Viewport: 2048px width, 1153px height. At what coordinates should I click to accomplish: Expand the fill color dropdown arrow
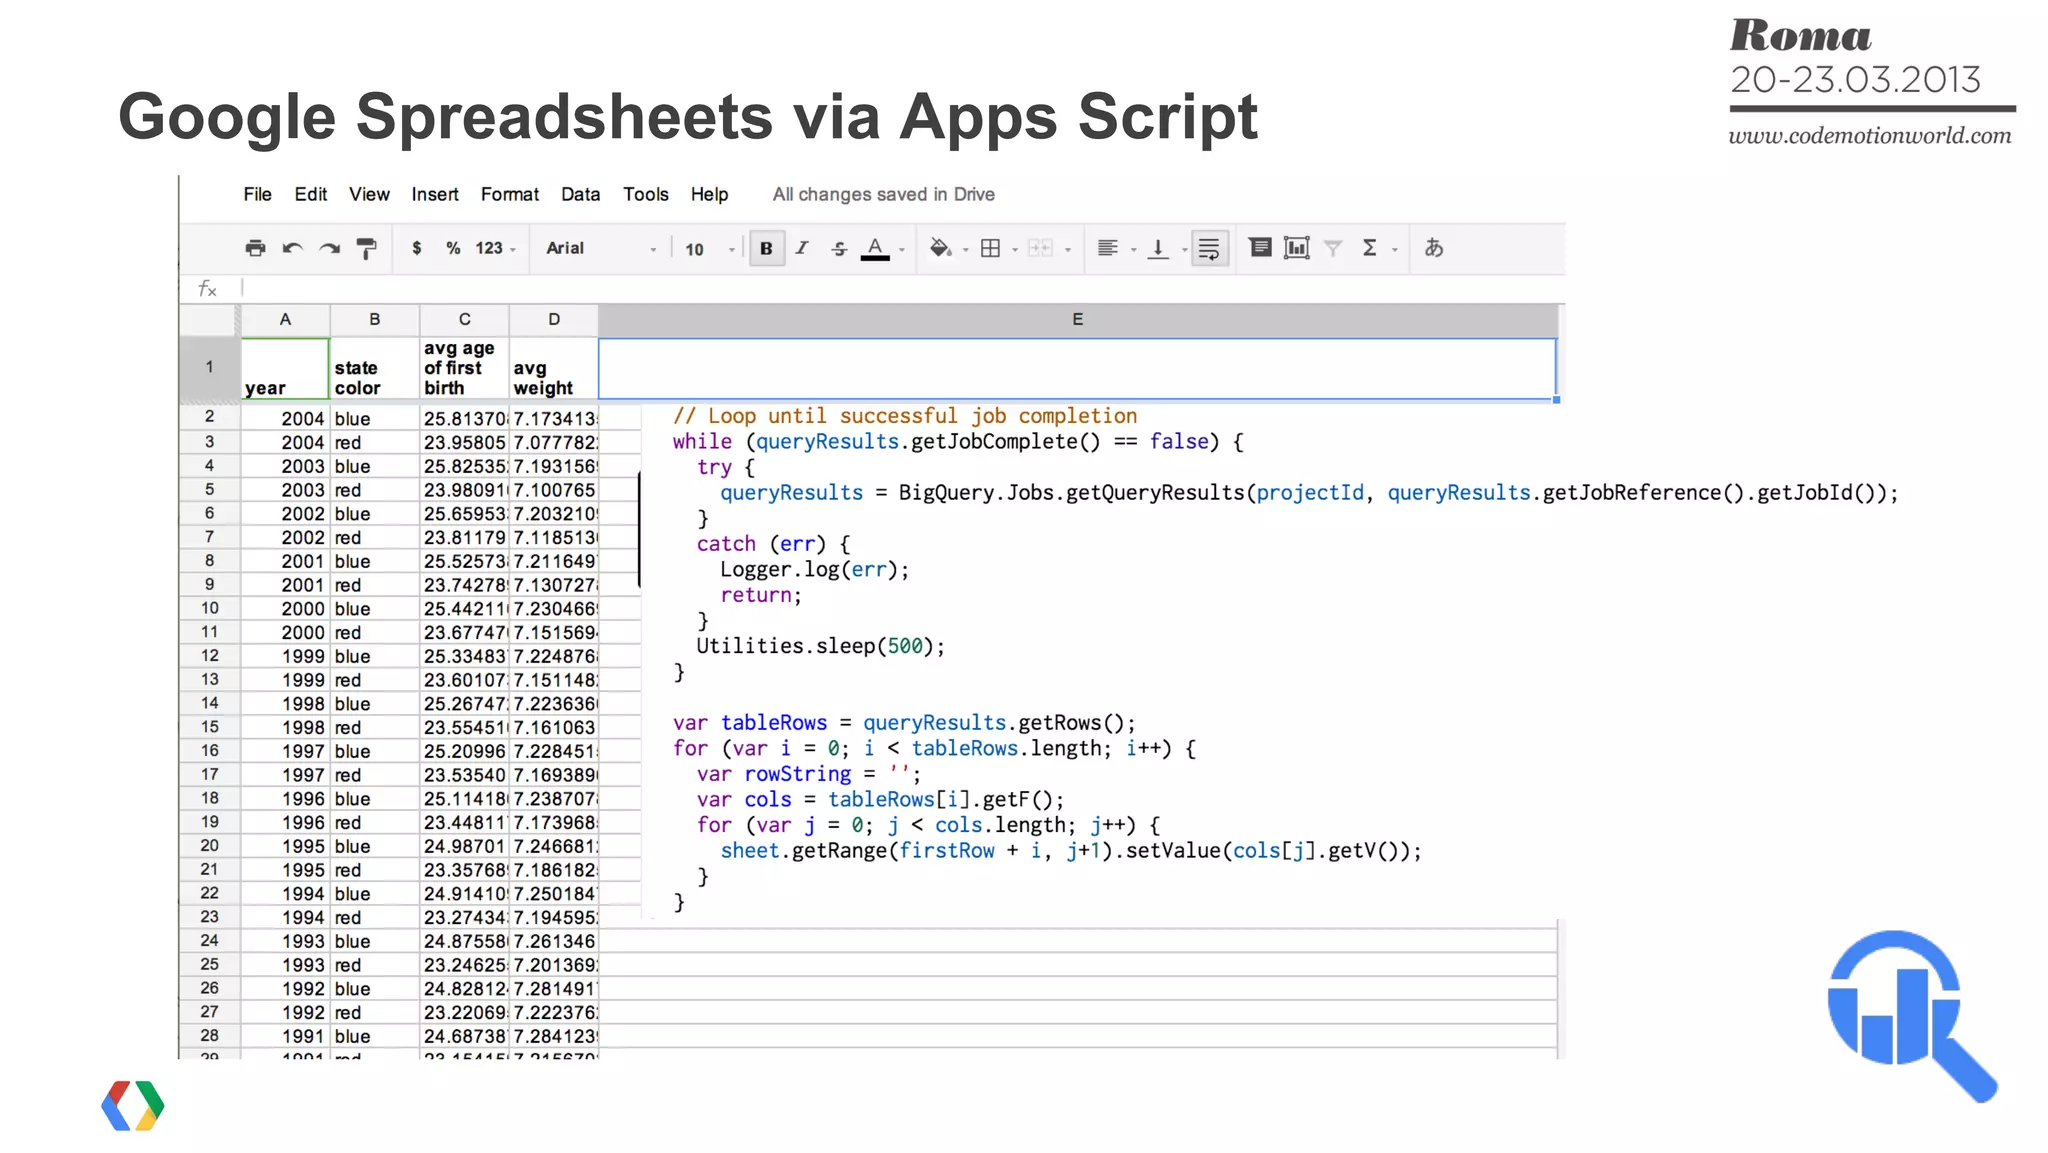click(x=965, y=250)
